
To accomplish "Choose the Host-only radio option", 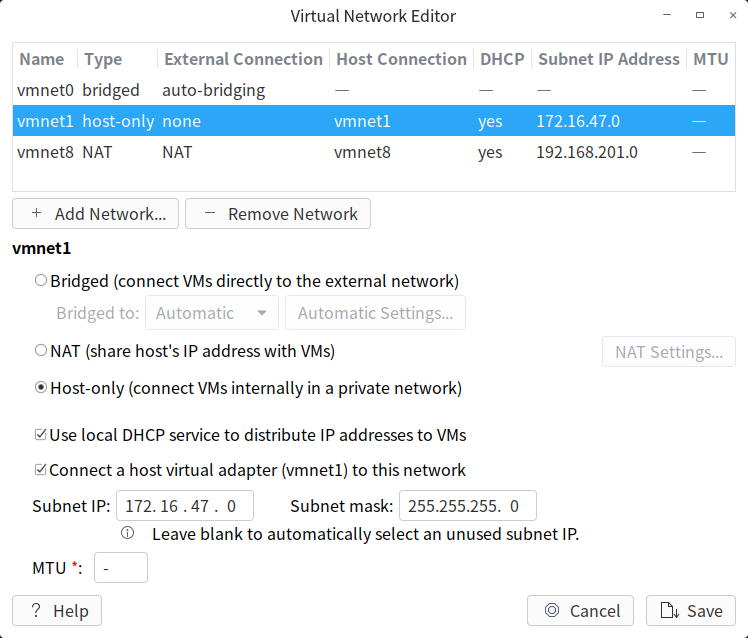I will 41,388.
